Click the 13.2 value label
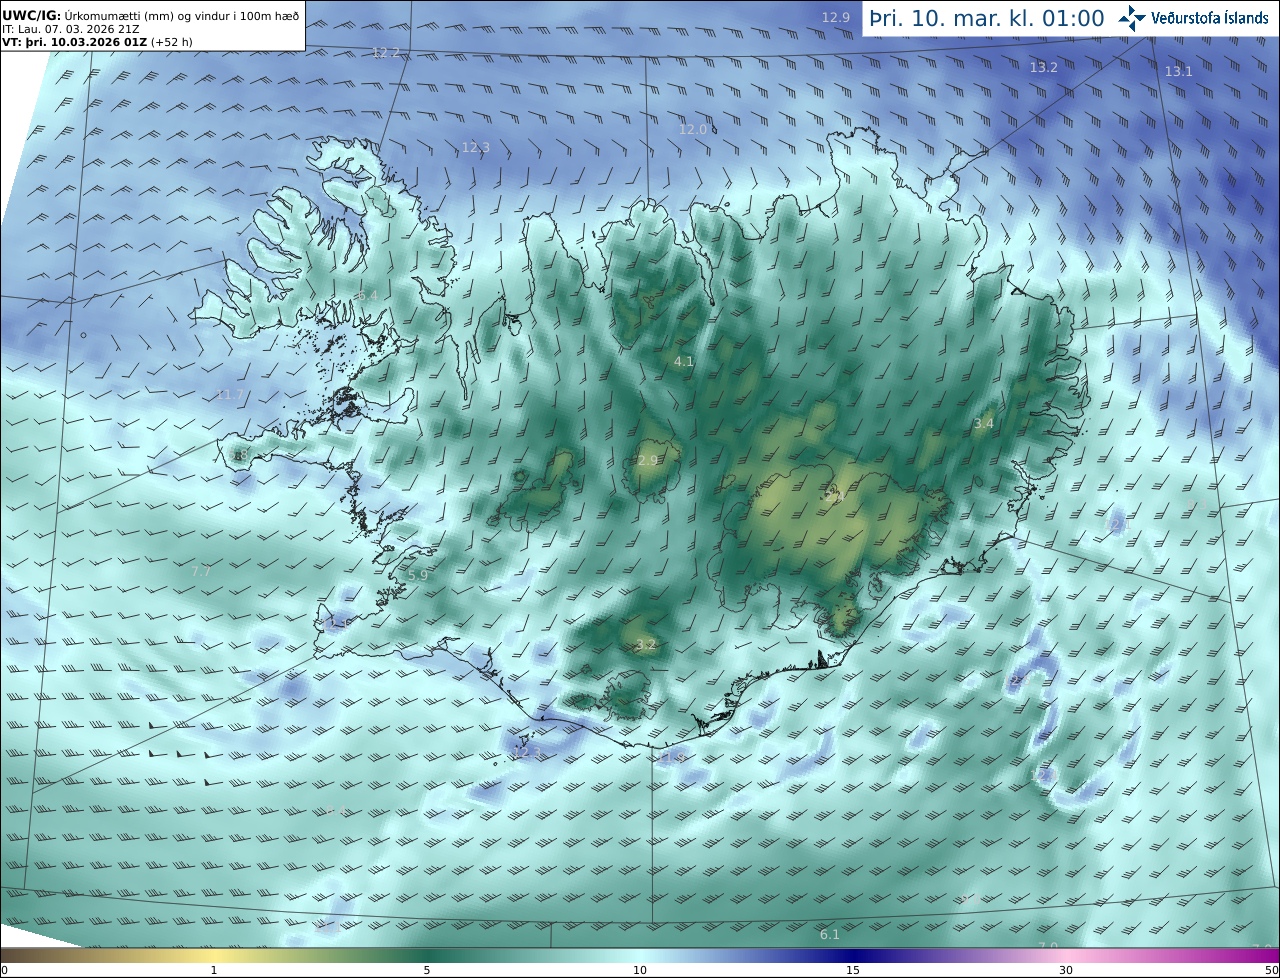 coord(1043,67)
